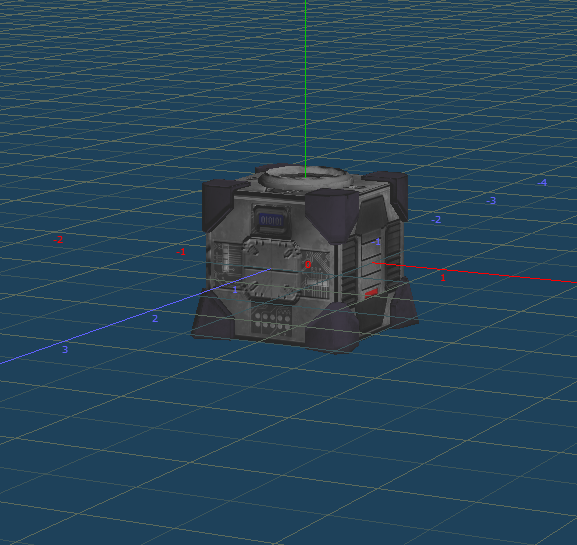Click the red "-1" X-axis label
This screenshot has width=577, height=545.
181,252
